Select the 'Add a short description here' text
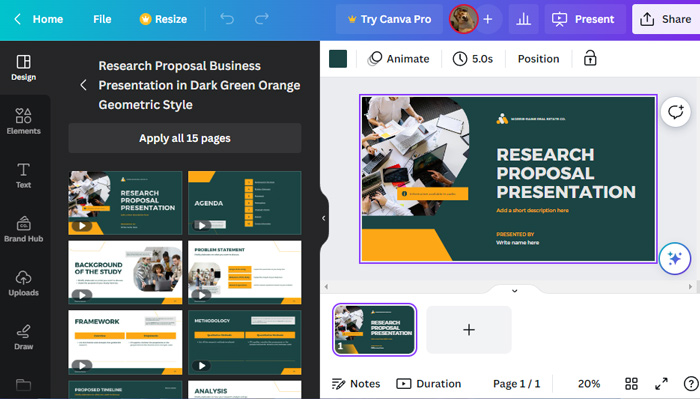This screenshot has width=700, height=399. coord(532,210)
